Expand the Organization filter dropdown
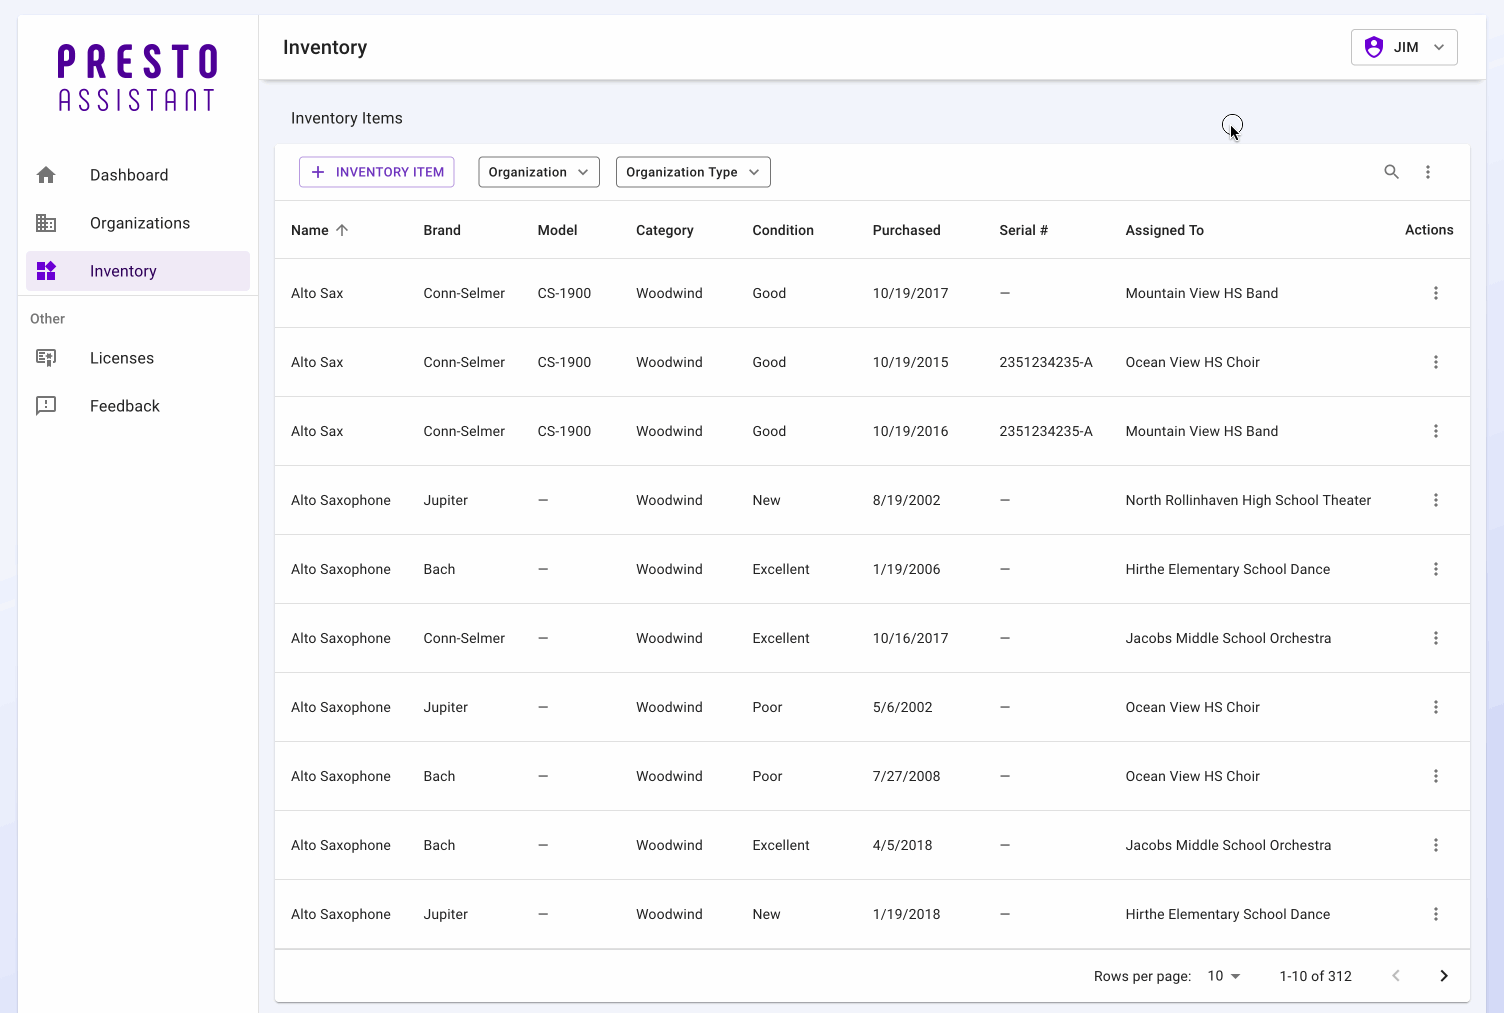1504x1013 pixels. point(538,172)
